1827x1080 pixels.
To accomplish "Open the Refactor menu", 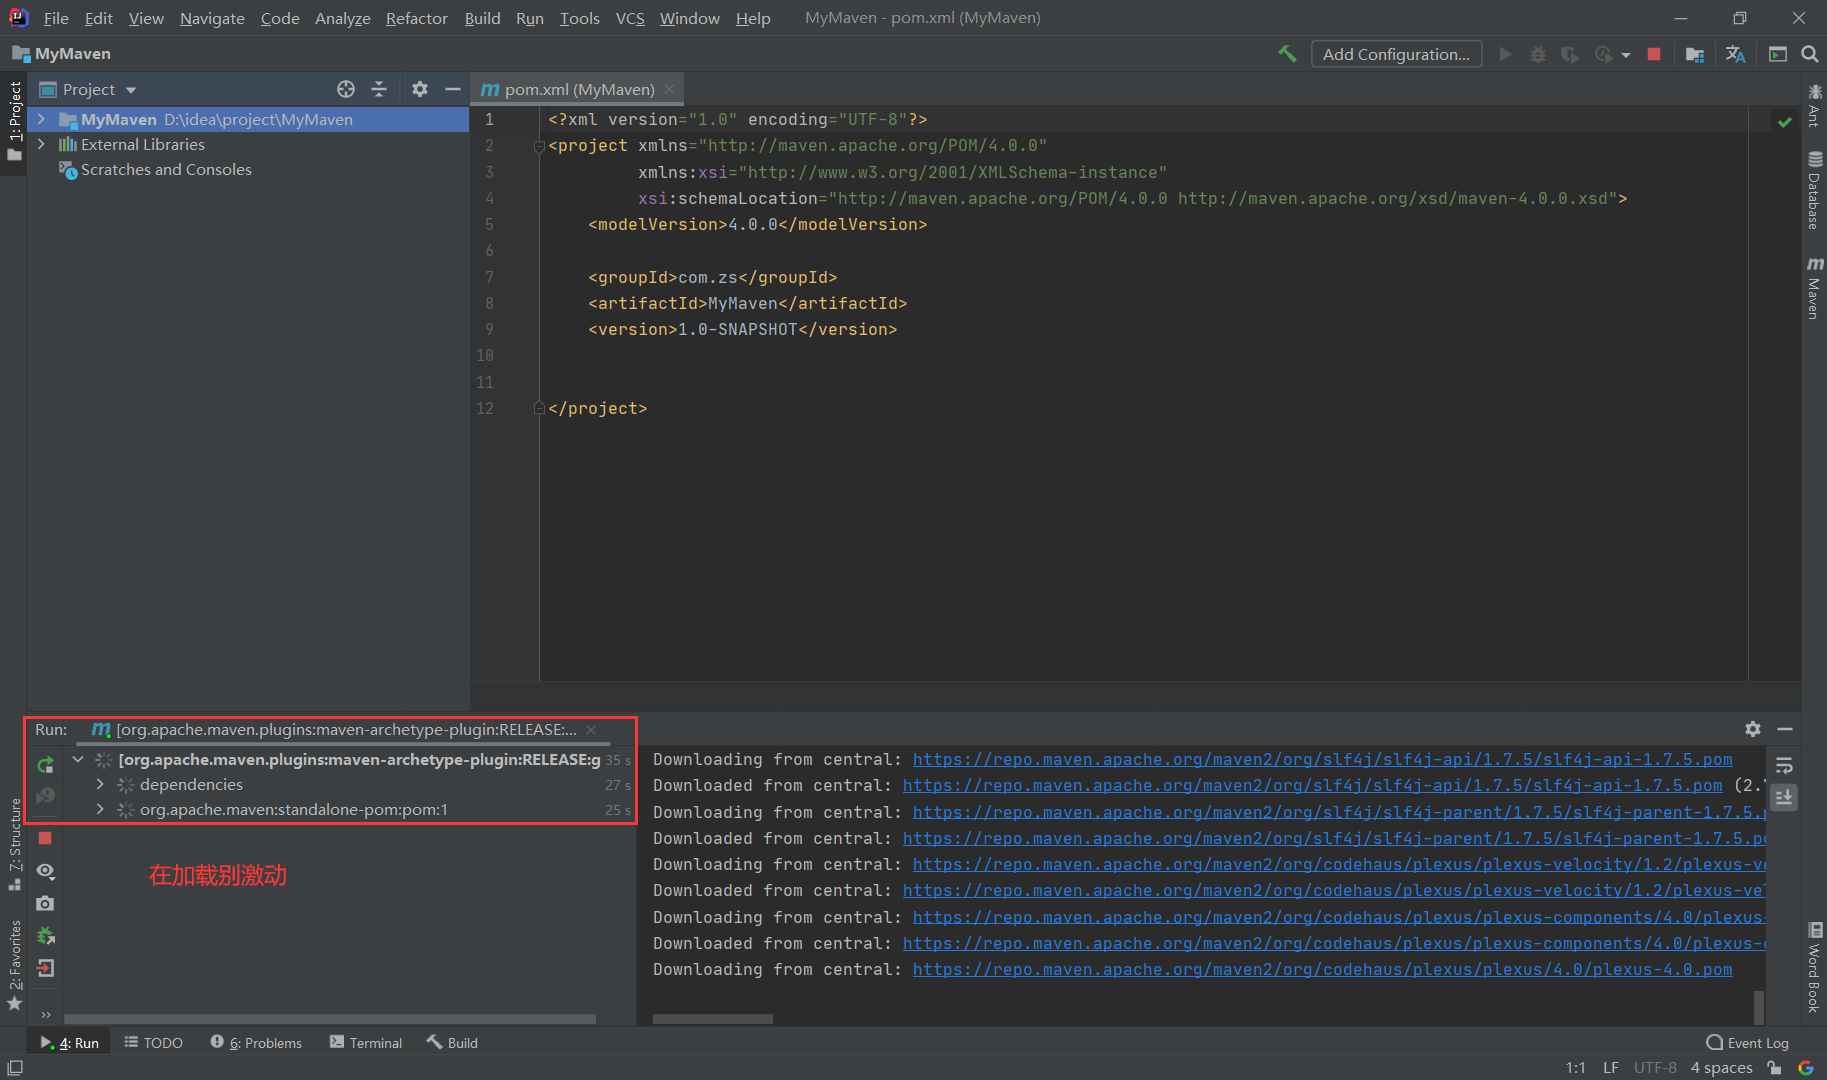I will [x=416, y=18].
